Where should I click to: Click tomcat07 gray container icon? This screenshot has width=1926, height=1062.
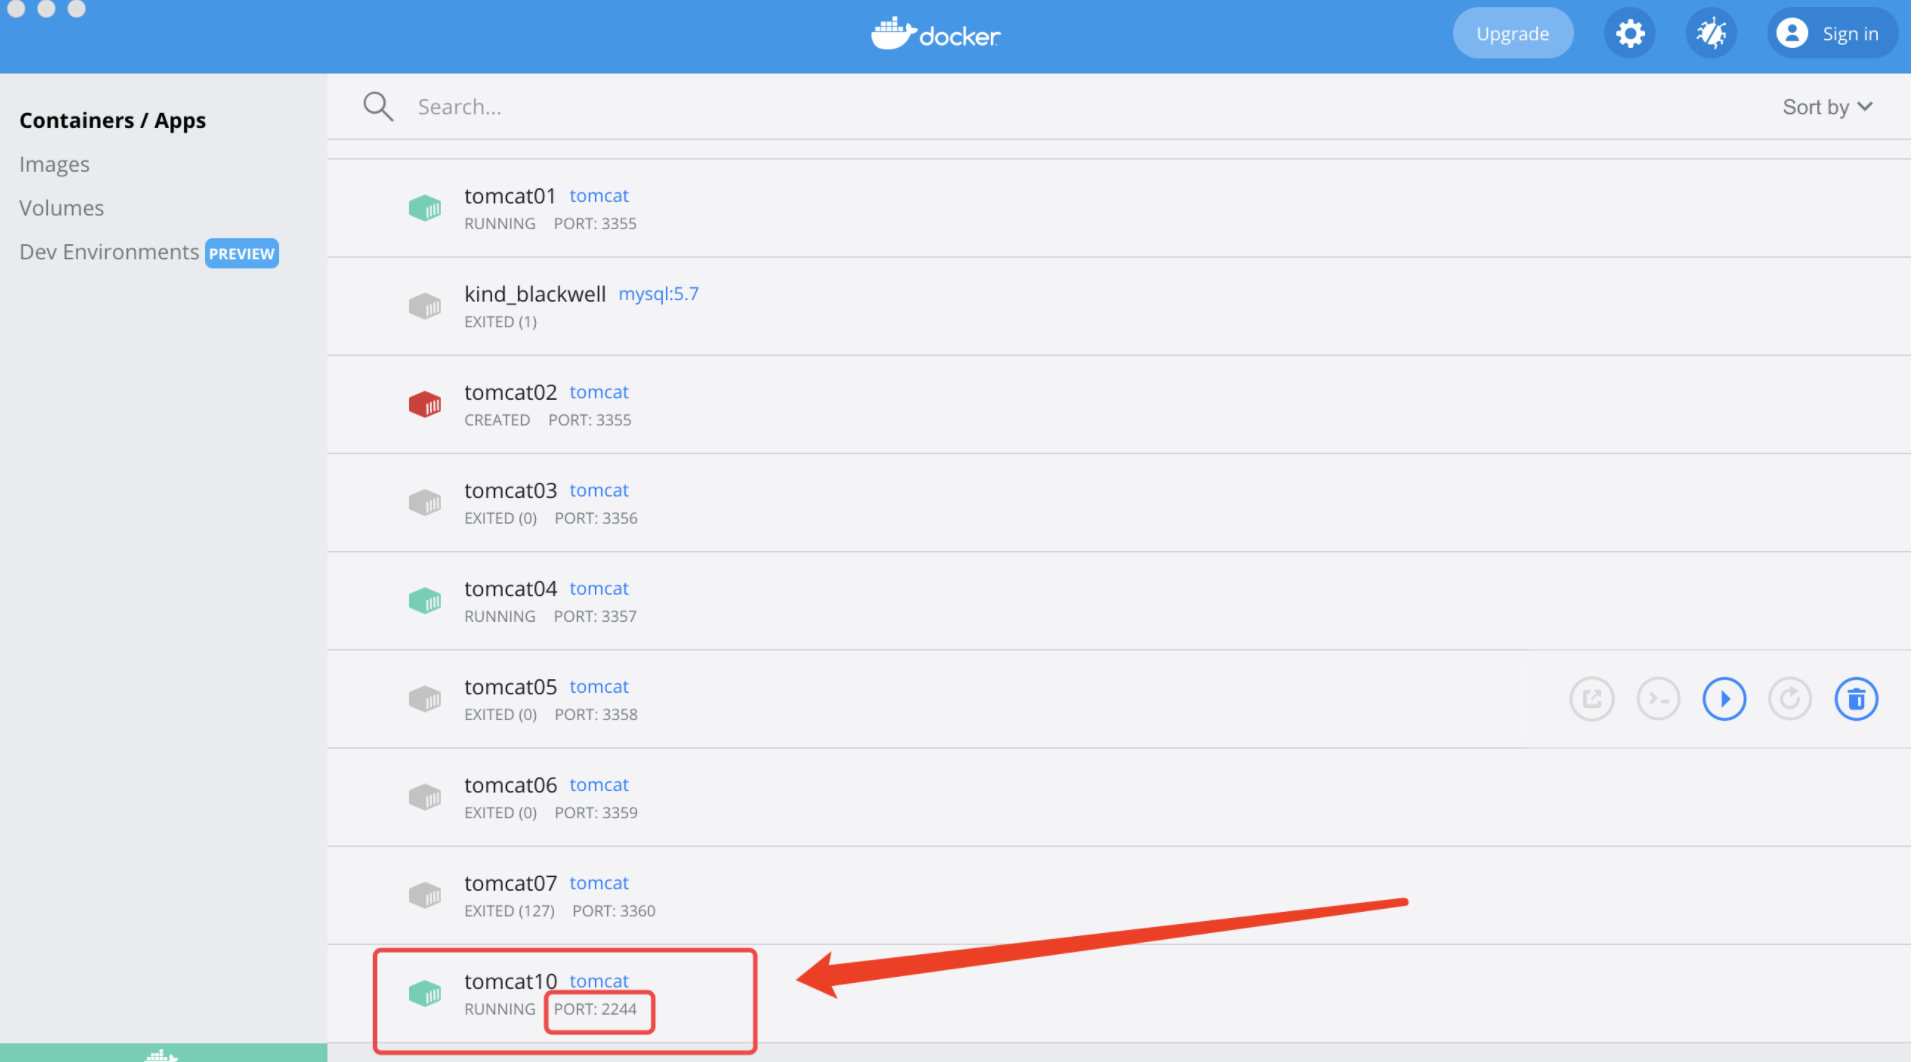425,895
